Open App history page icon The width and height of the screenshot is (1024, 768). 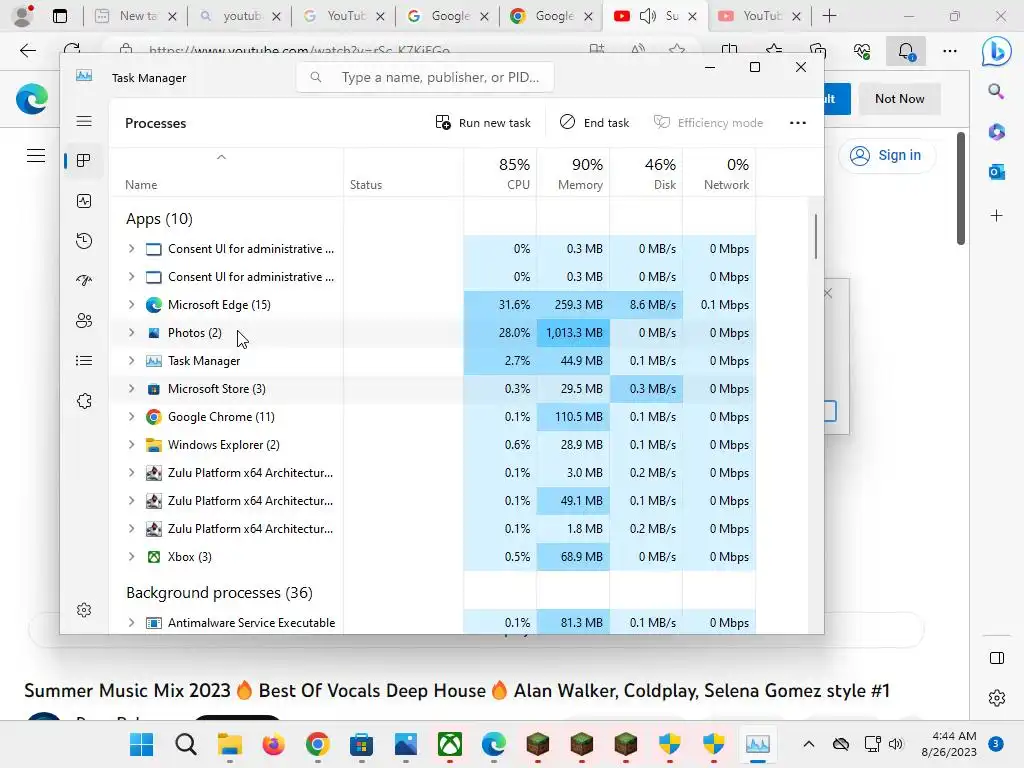coord(84,241)
